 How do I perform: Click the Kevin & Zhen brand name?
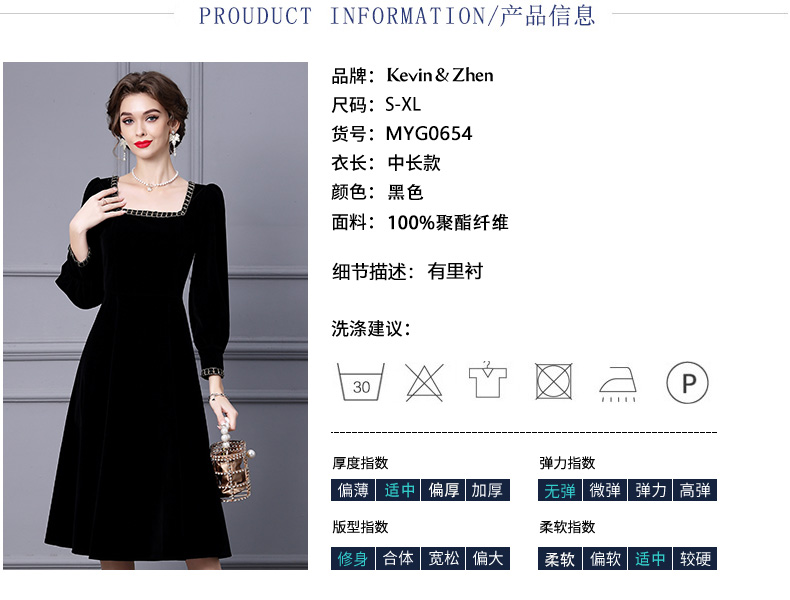tap(440, 76)
